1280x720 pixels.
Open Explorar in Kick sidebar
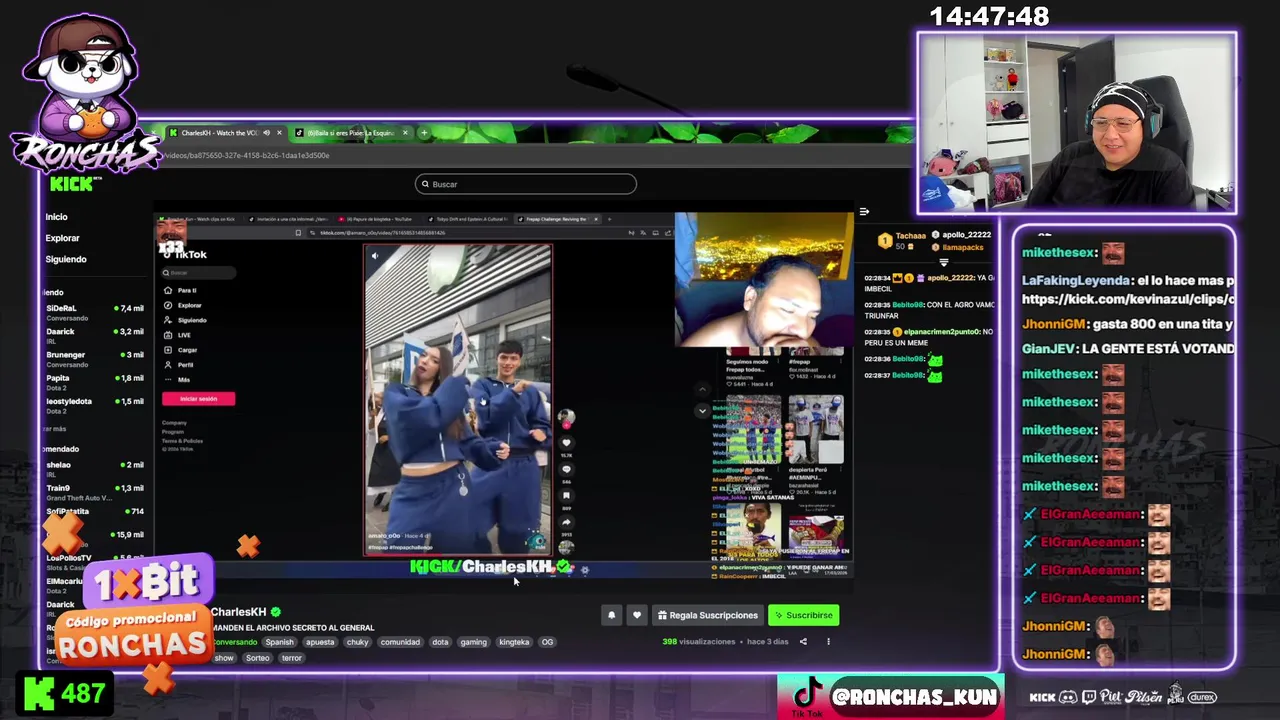(x=62, y=238)
